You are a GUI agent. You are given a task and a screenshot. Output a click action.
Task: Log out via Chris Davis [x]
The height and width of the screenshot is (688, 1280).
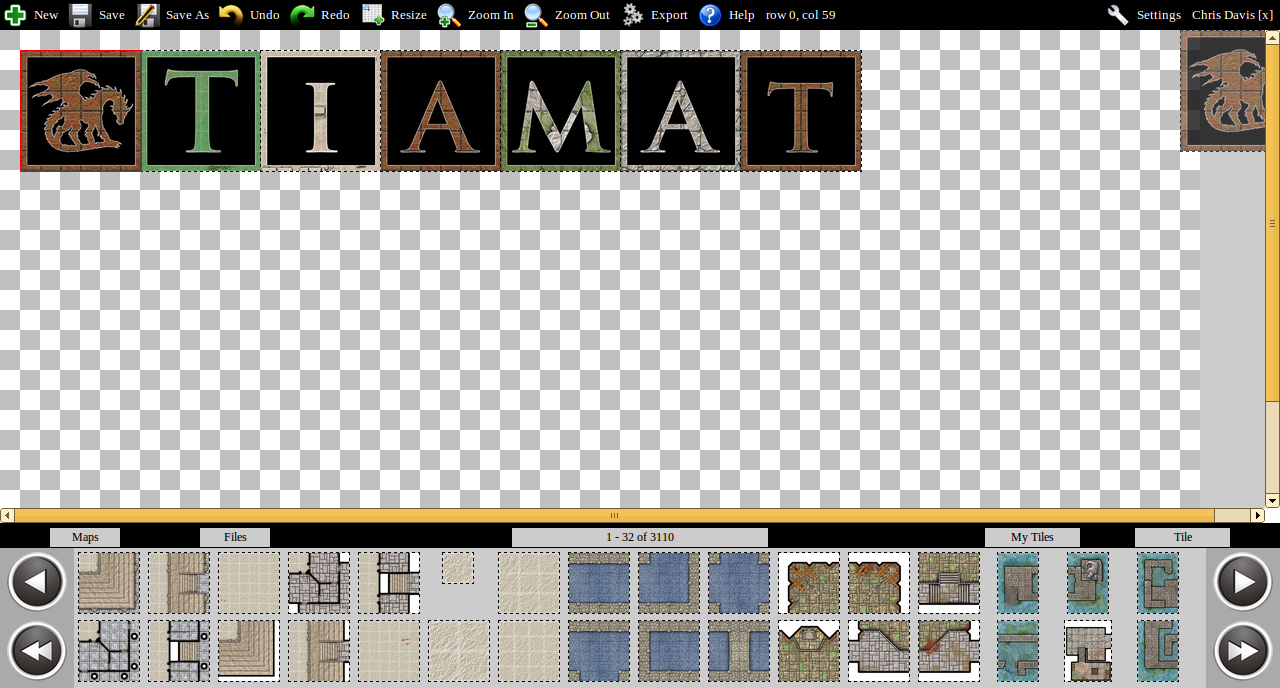(1232, 15)
